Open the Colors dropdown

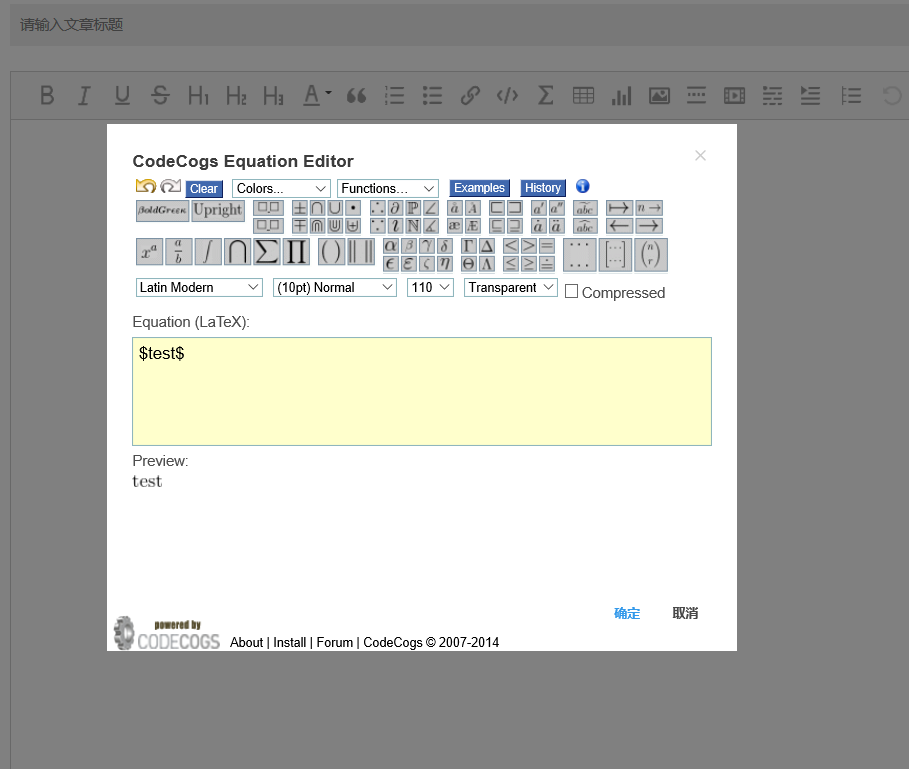(x=281, y=188)
